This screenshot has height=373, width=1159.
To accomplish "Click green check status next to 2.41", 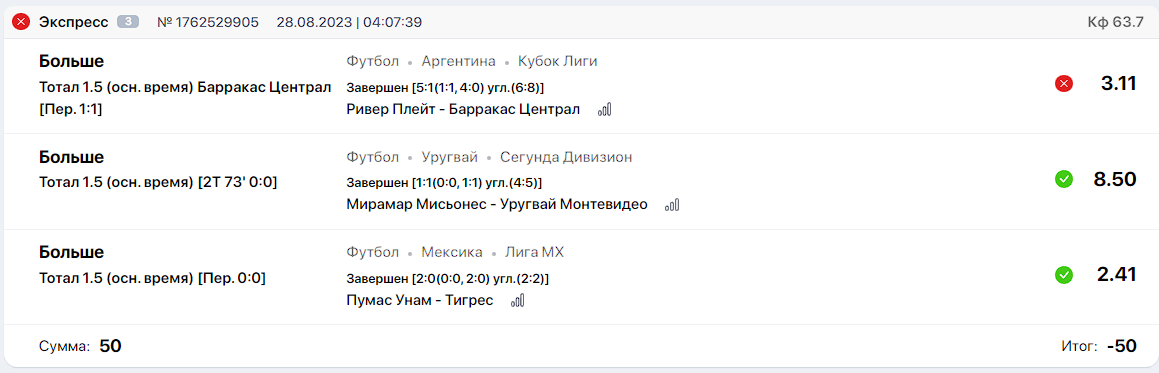I will [x=1064, y=275].
